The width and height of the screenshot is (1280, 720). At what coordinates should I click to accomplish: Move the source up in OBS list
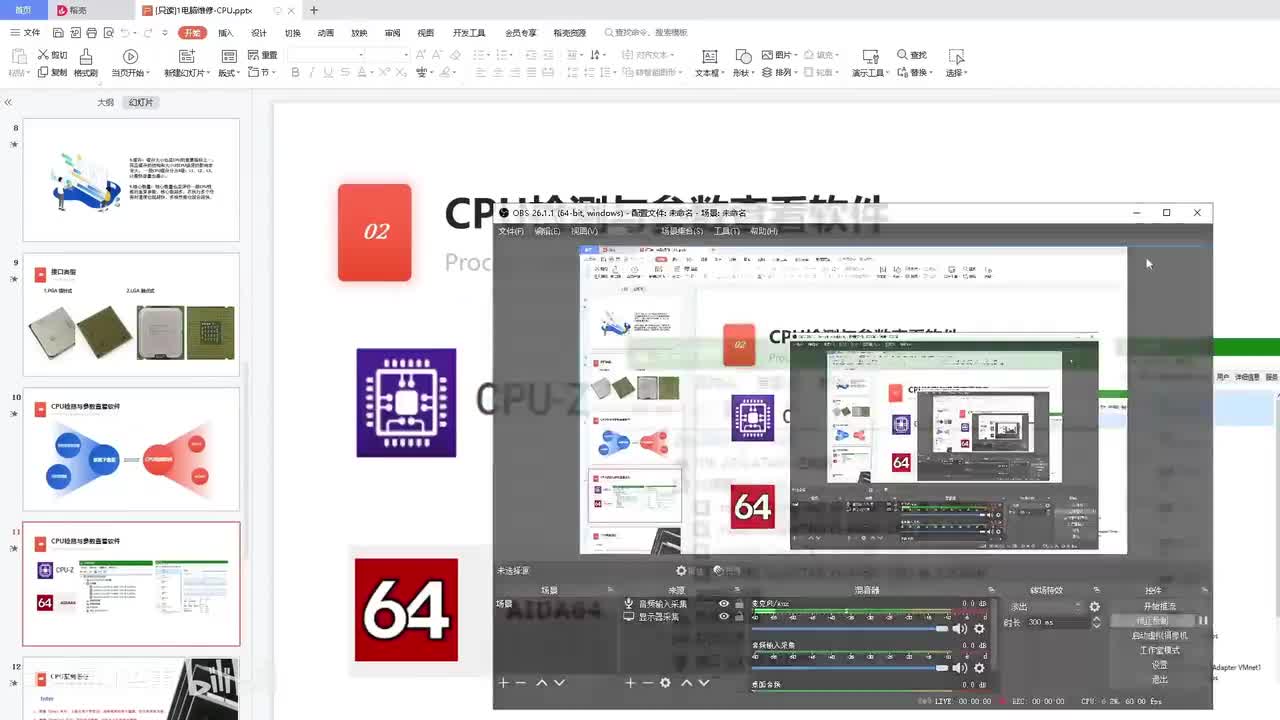point(686,683)
